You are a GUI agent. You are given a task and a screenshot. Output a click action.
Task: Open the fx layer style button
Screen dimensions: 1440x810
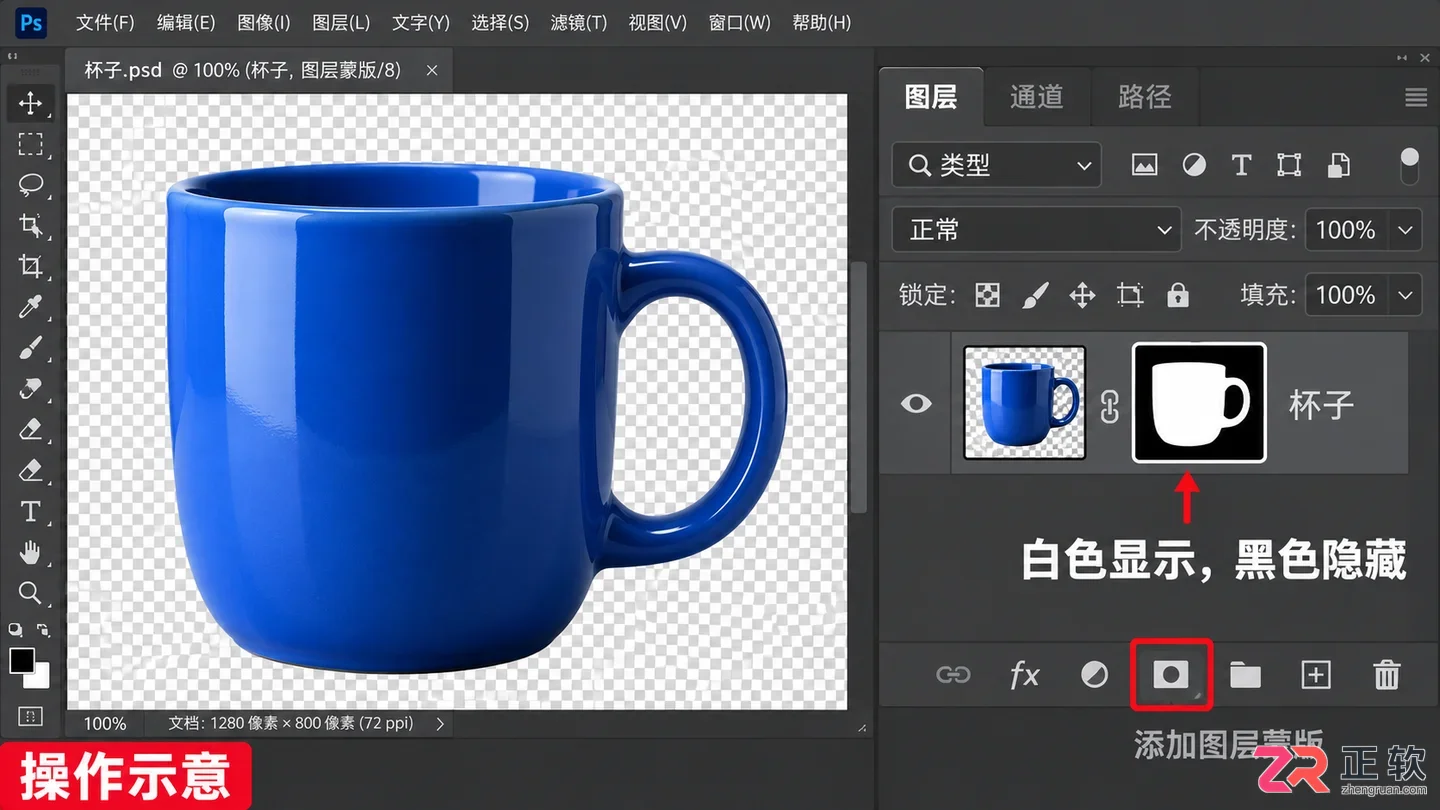1024,675
